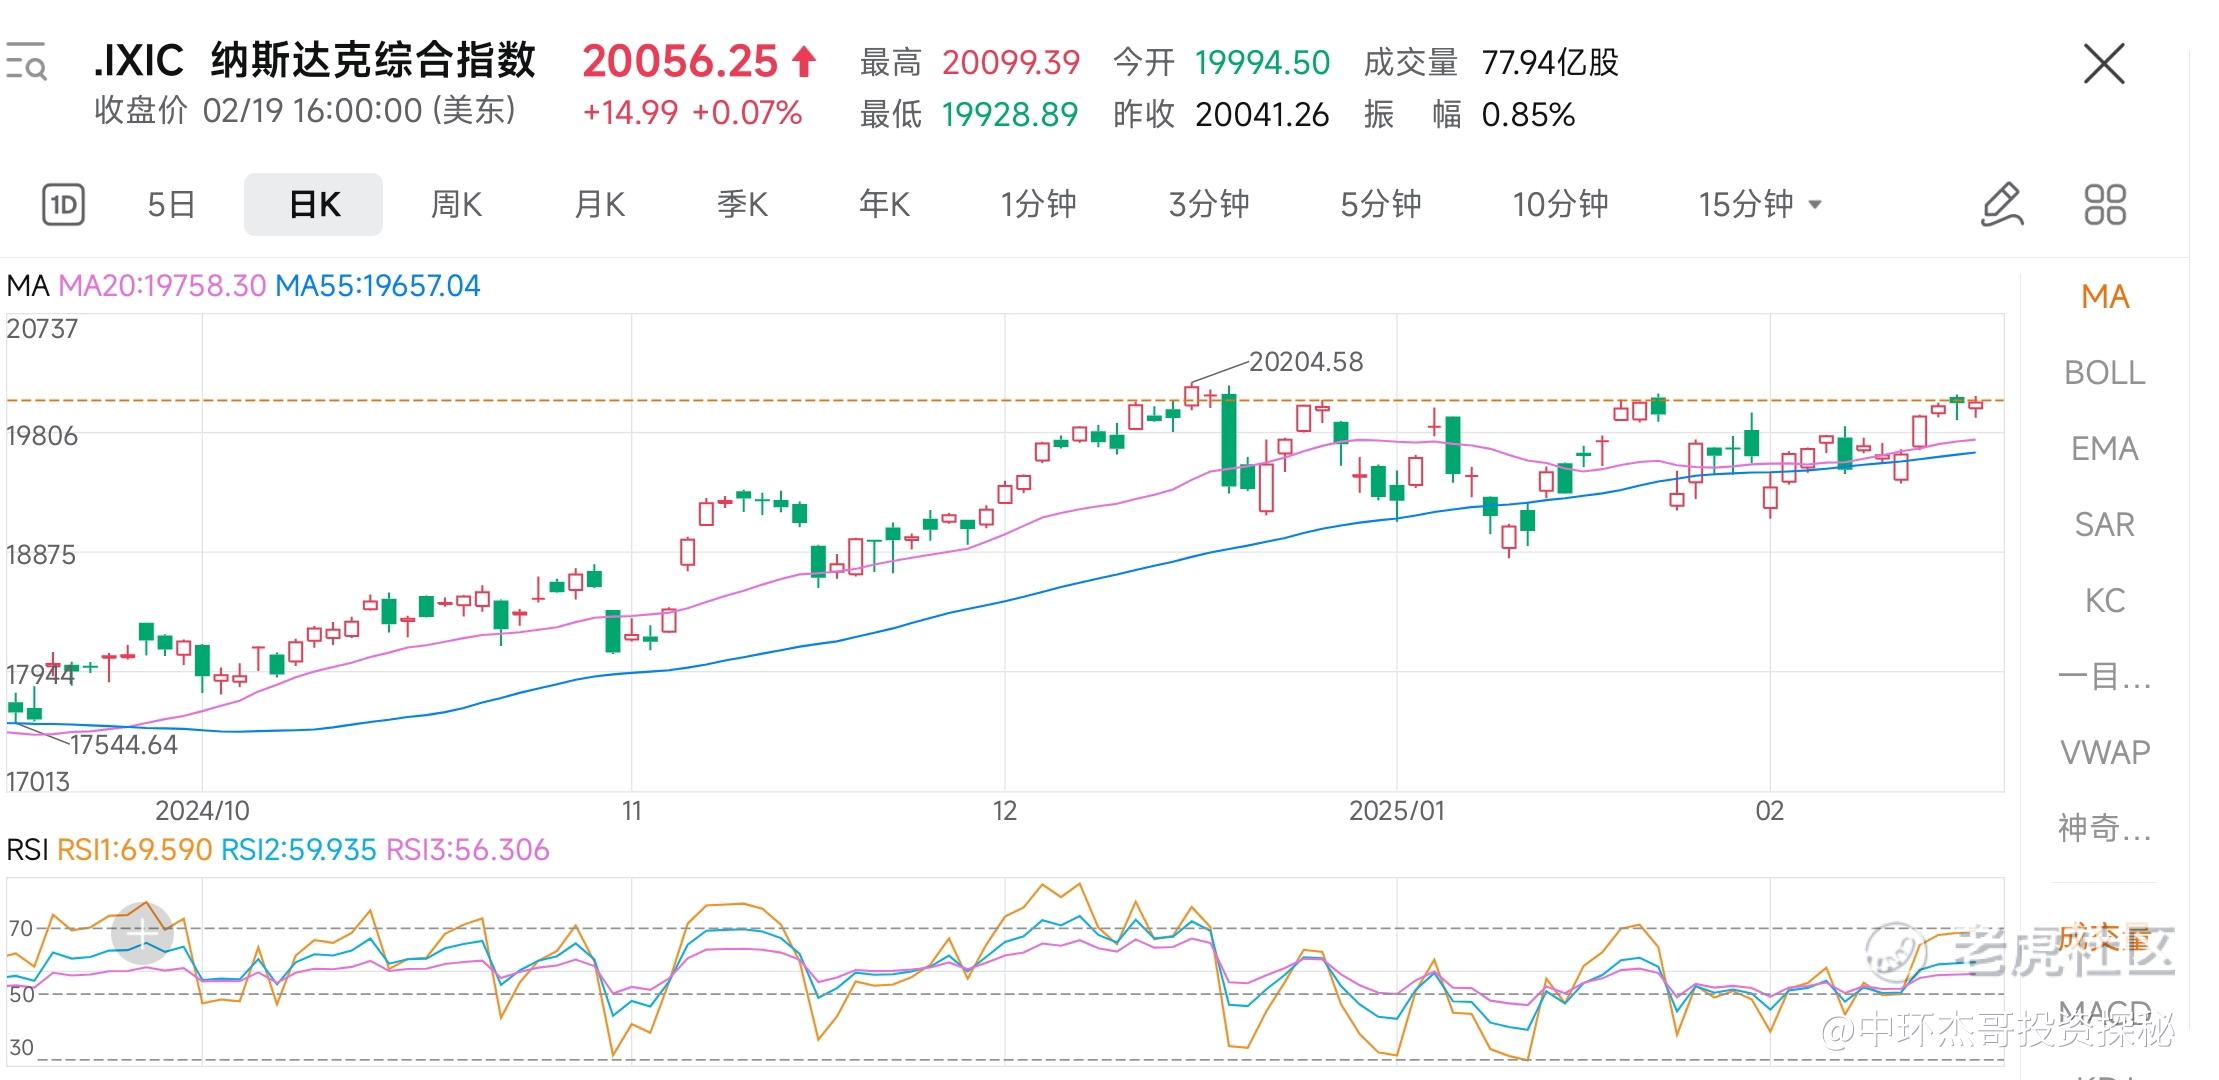Select the VWAP indicator option

click(2104, 752)
